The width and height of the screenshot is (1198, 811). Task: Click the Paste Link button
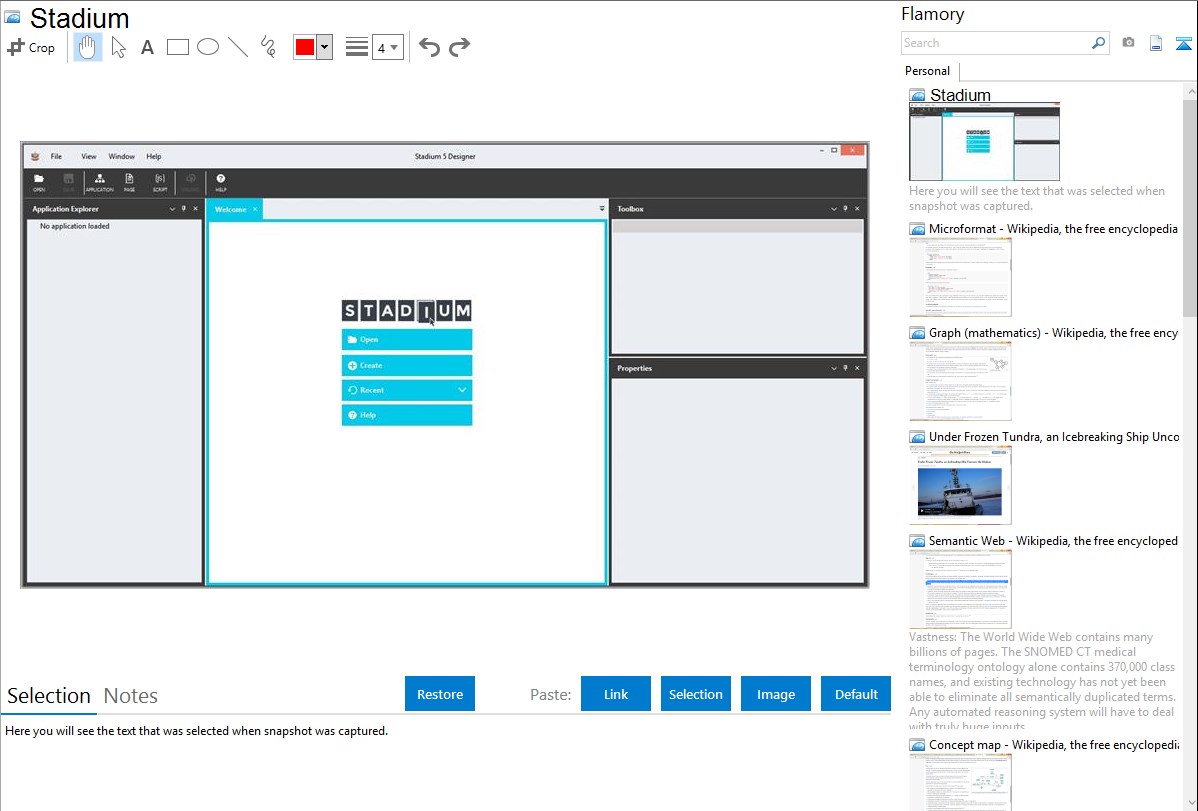point(616,694)
